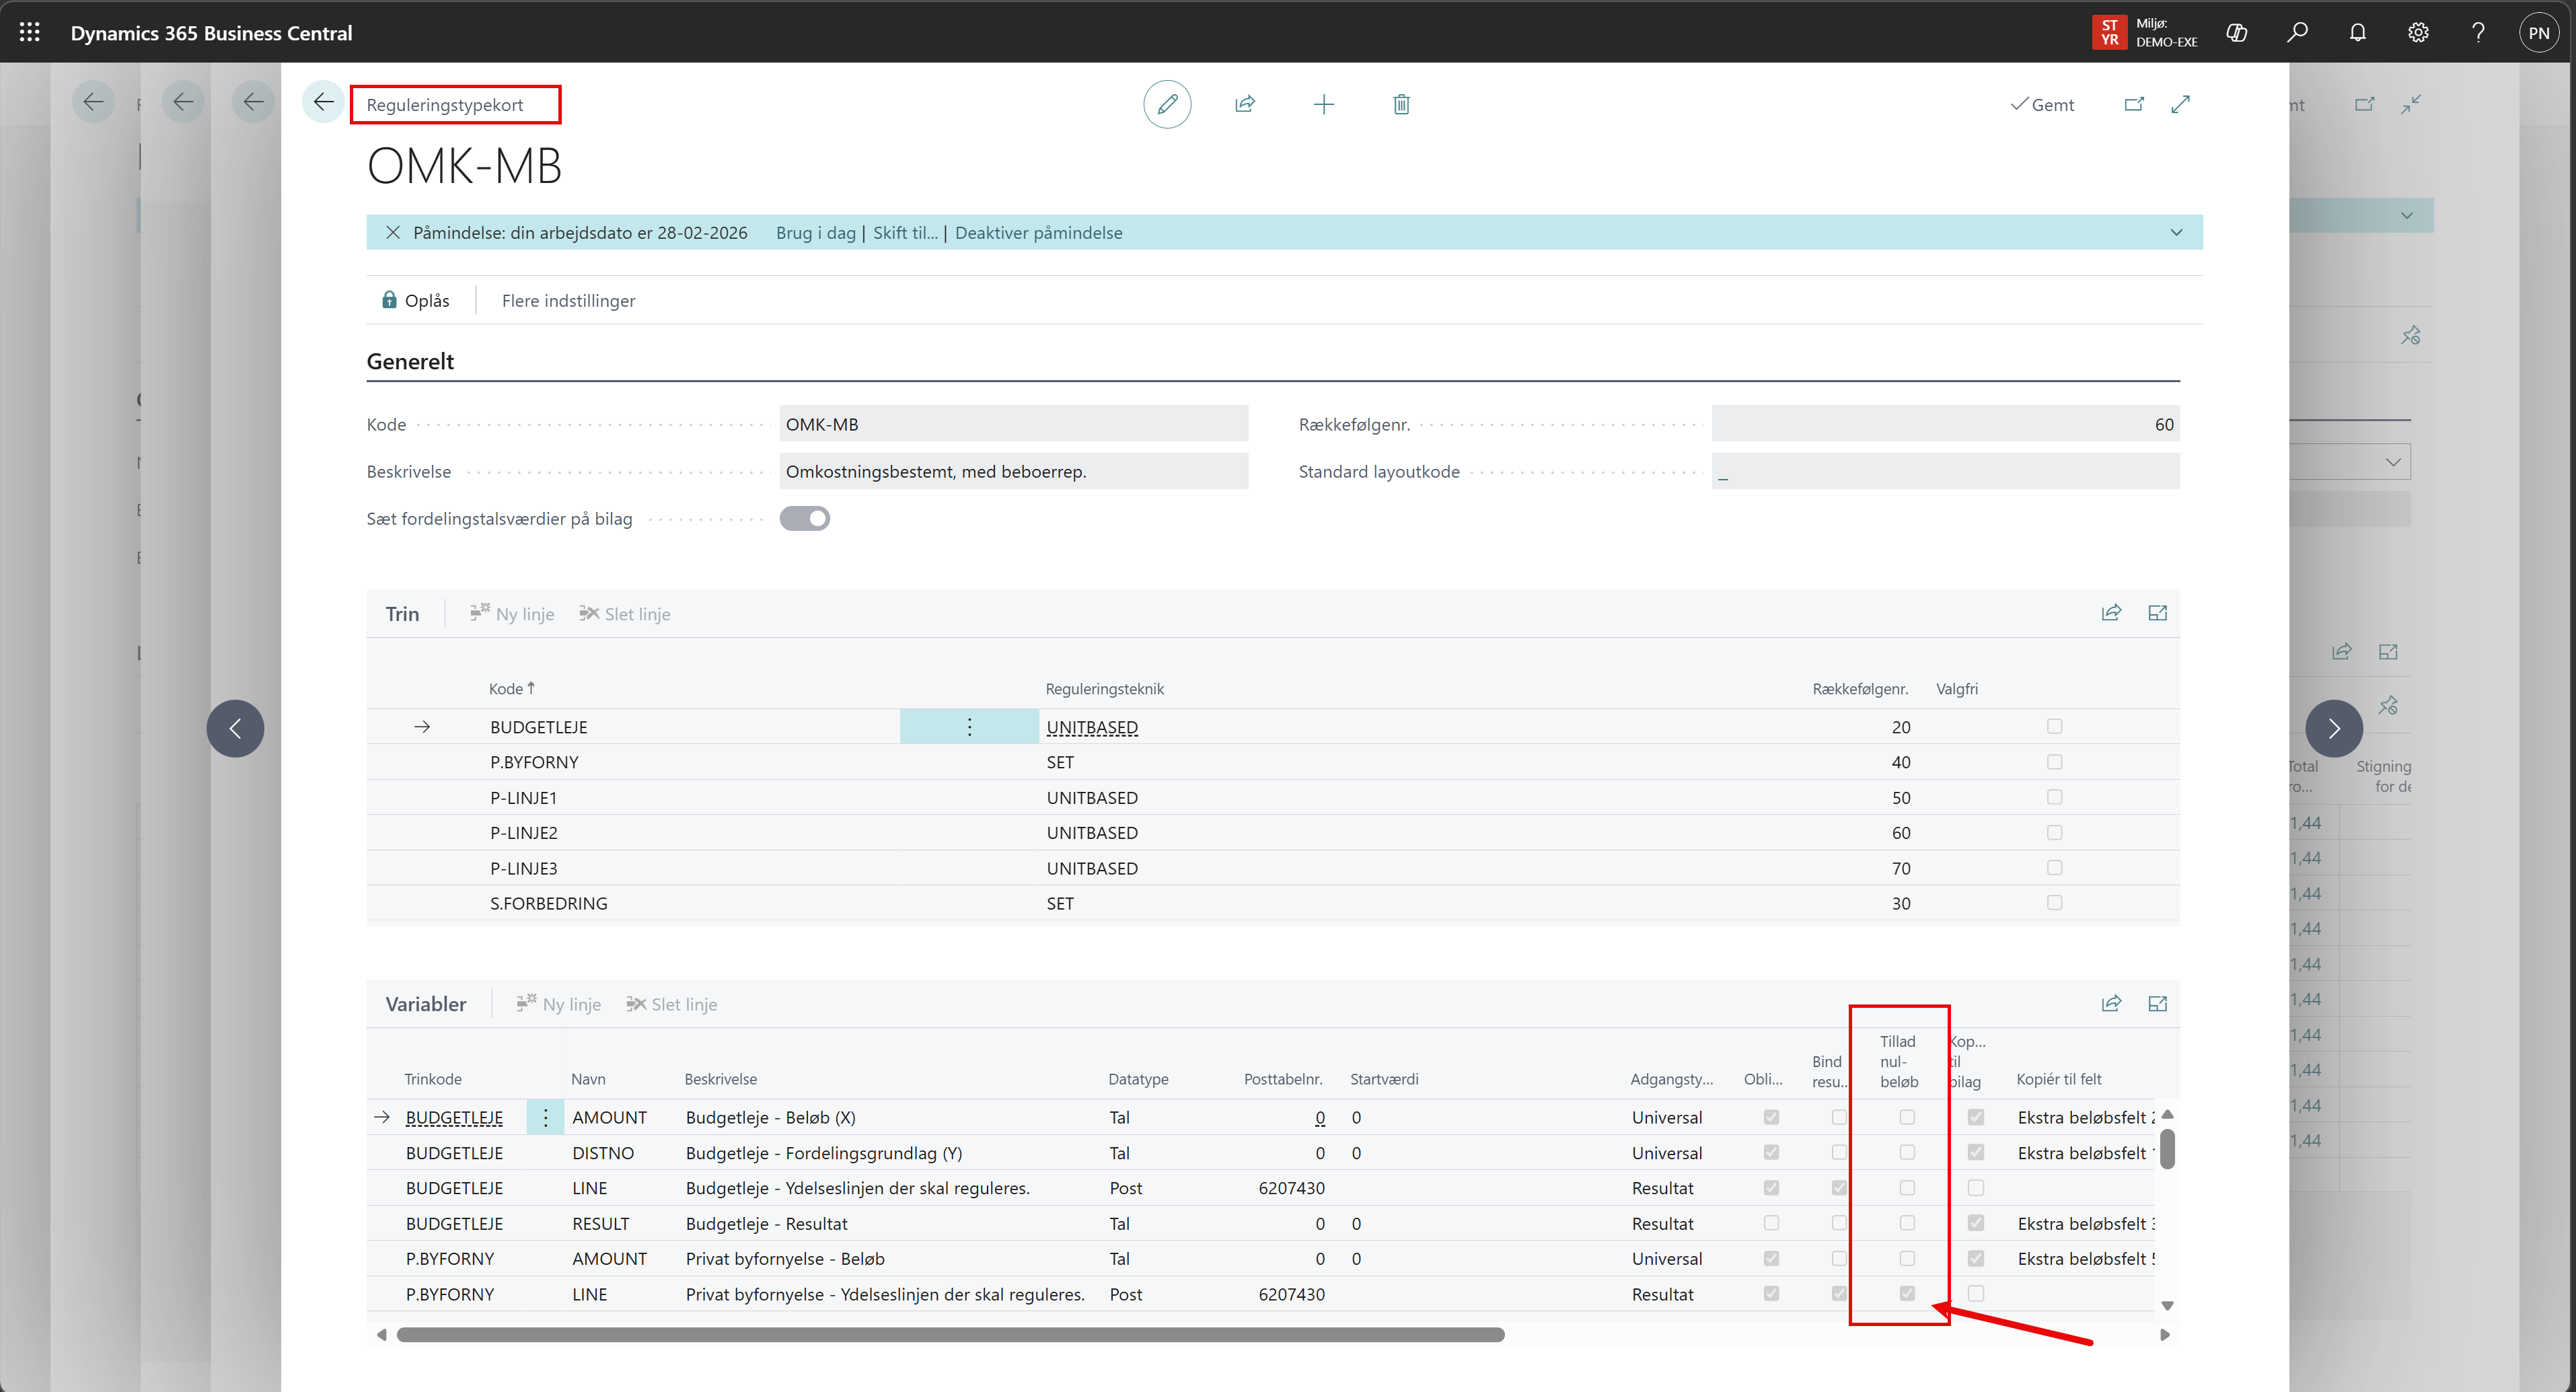
Task: Go to next record with right chevron
Action: point(2333,728)
